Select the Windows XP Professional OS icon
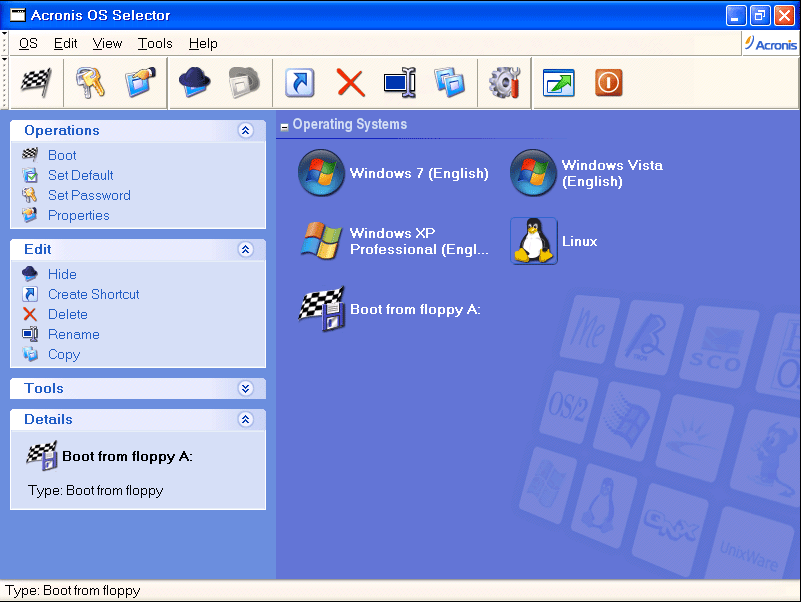The height and width of the screenshot is (602, 801). point(321,241)
